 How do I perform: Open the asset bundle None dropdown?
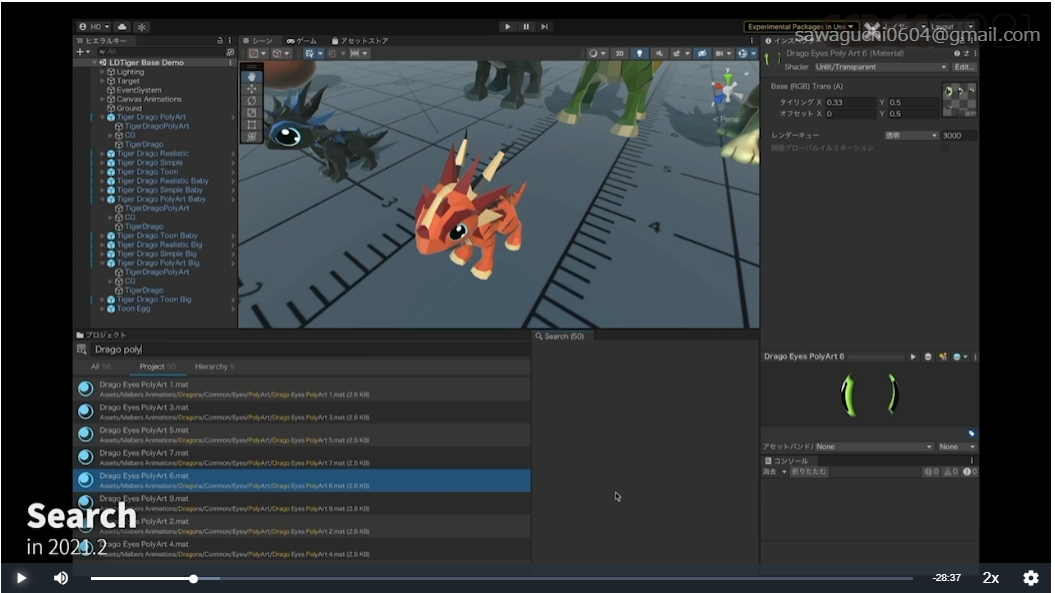point(873,447)
